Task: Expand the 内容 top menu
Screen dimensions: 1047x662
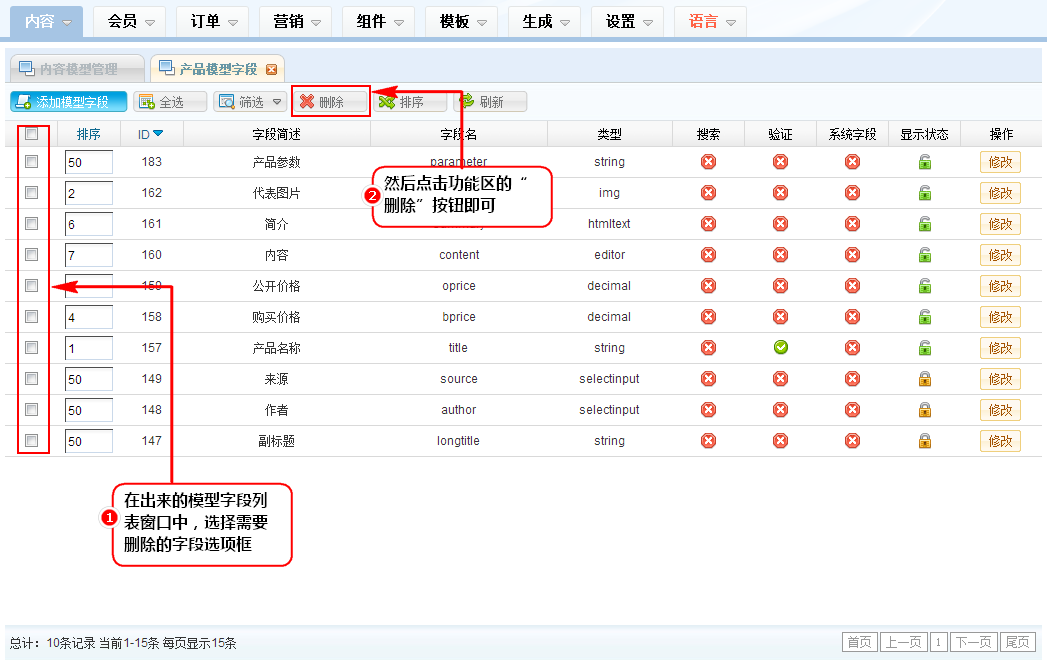Action: click(47, 21)
